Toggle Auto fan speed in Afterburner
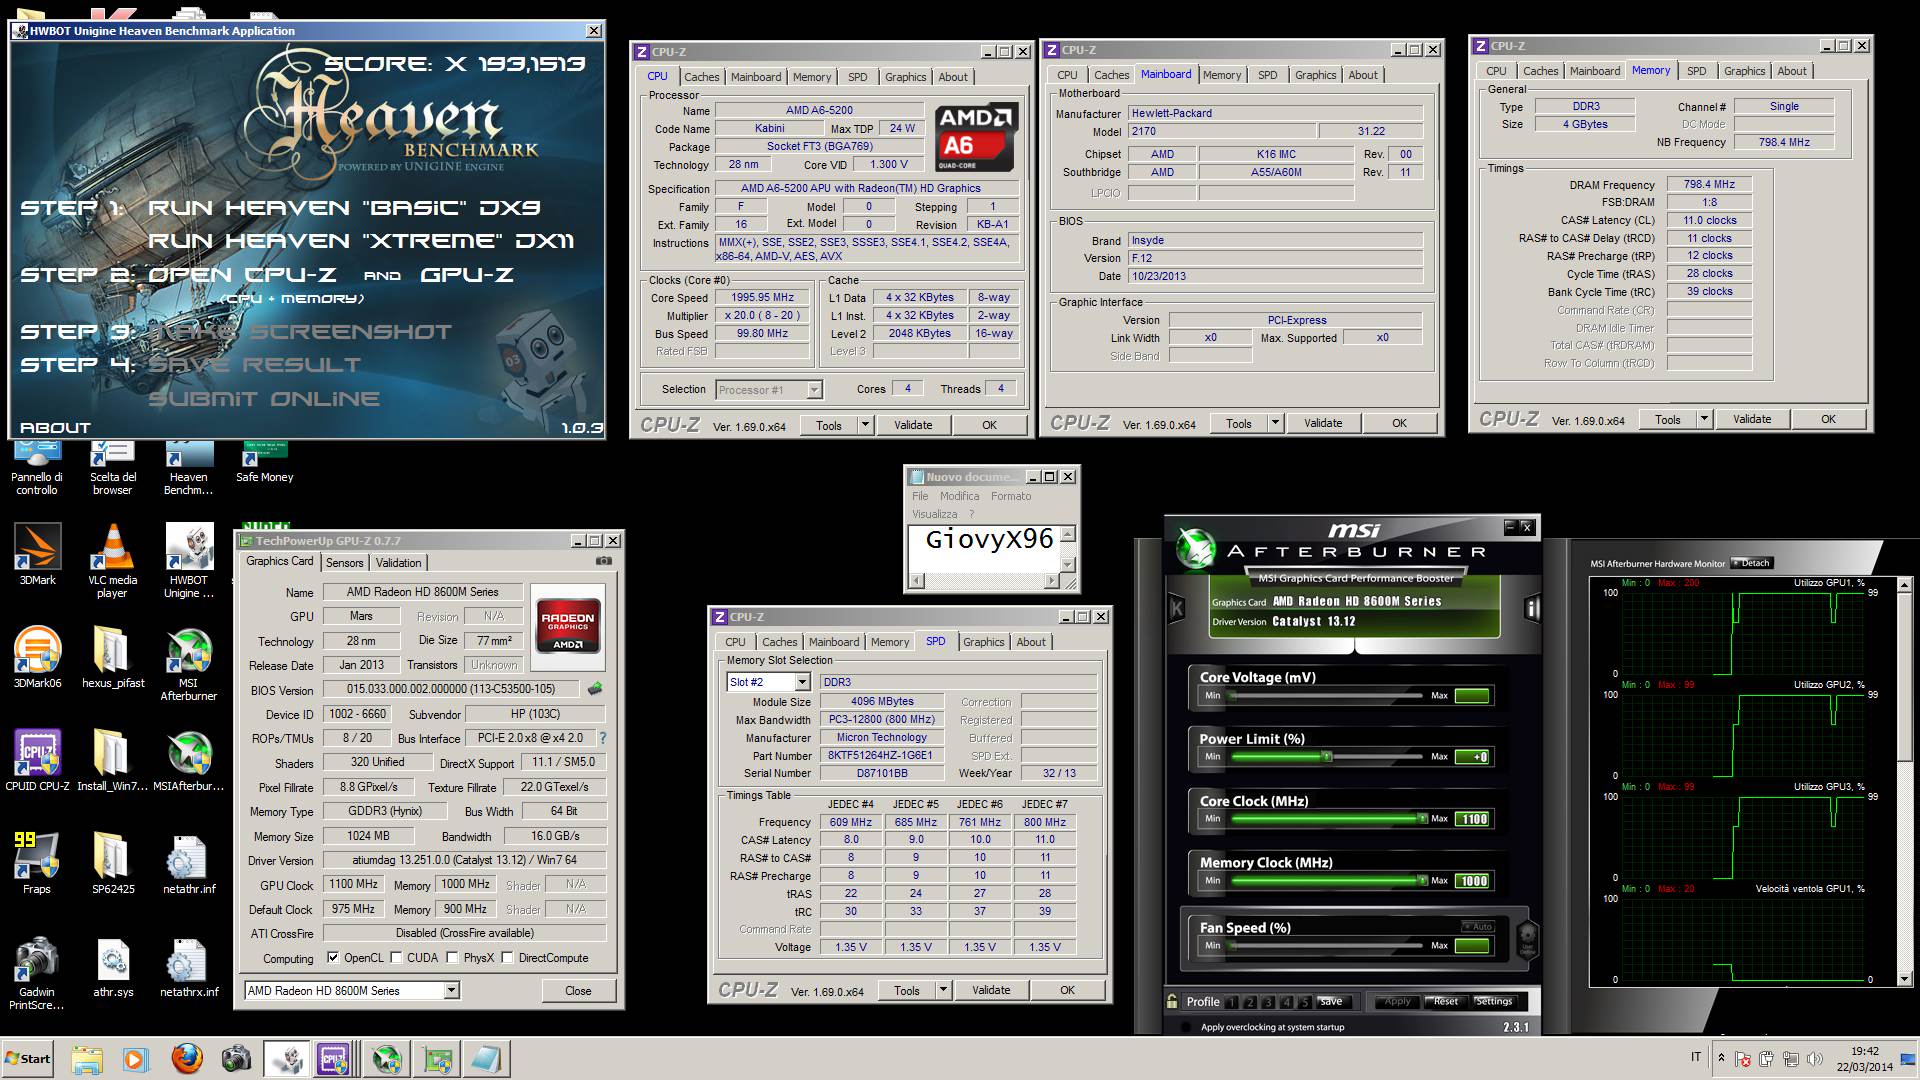Screen dimensions: 1920x1080 (x=1477, y=926)
